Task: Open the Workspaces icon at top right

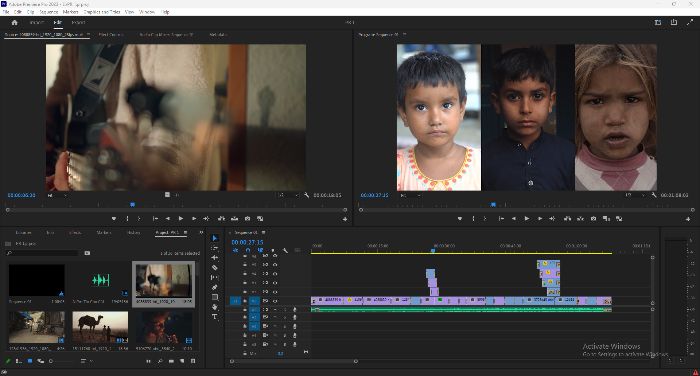Action: point(658,22)
